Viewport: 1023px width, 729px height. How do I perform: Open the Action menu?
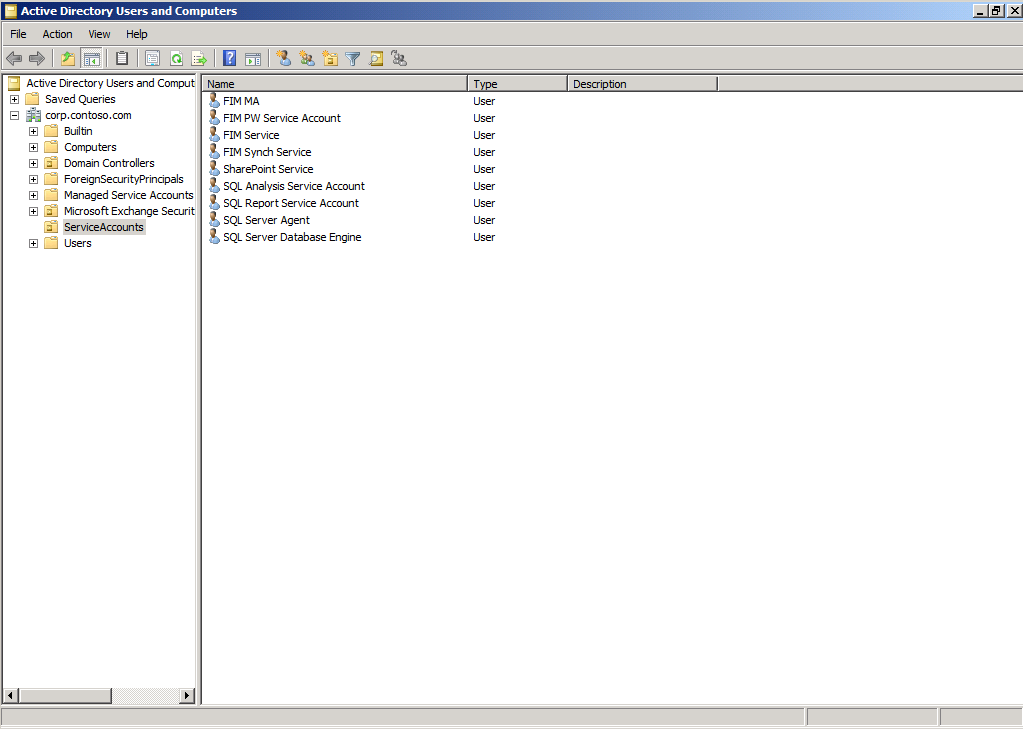(57, 34)
